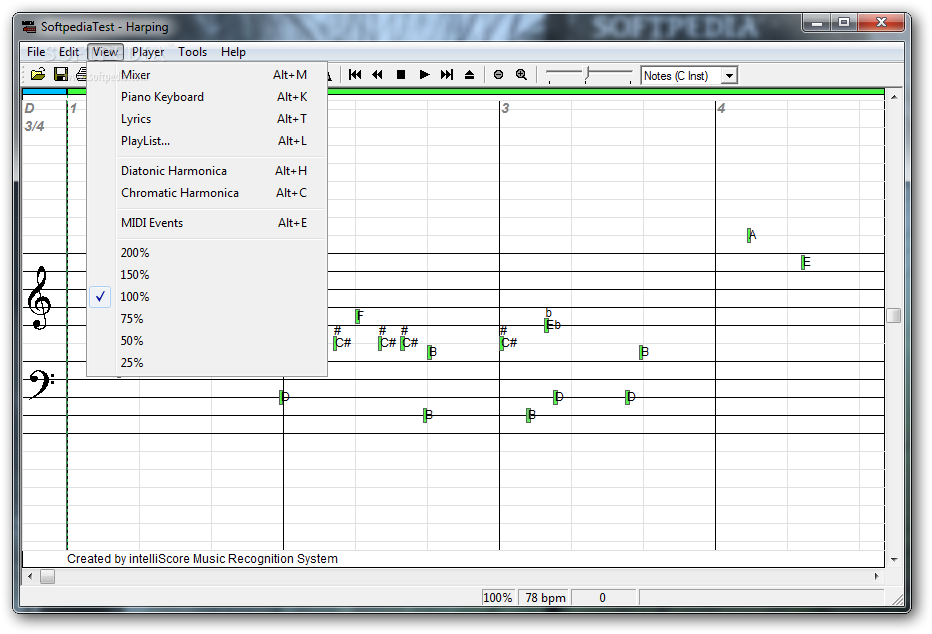This screenshot has height=634, width=932.
Task: Click the vertical scrollbar thumb
Action: point(893,315)
